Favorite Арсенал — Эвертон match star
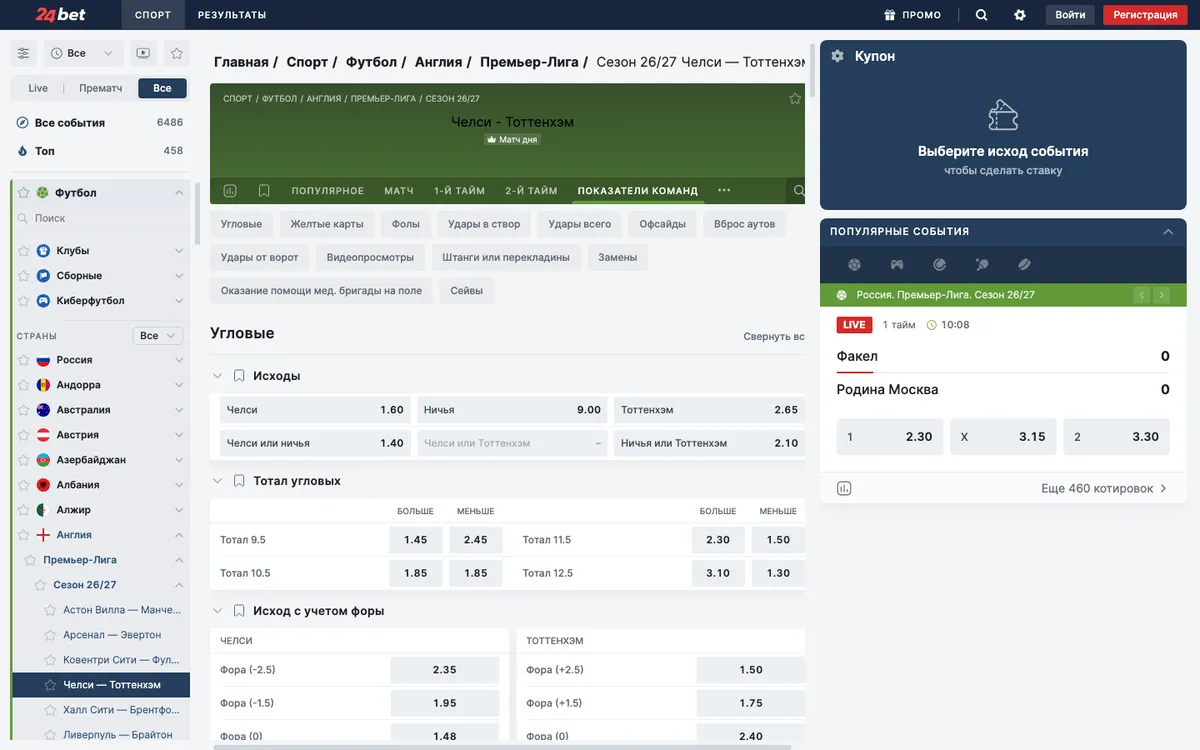 (x=52, y=635)
